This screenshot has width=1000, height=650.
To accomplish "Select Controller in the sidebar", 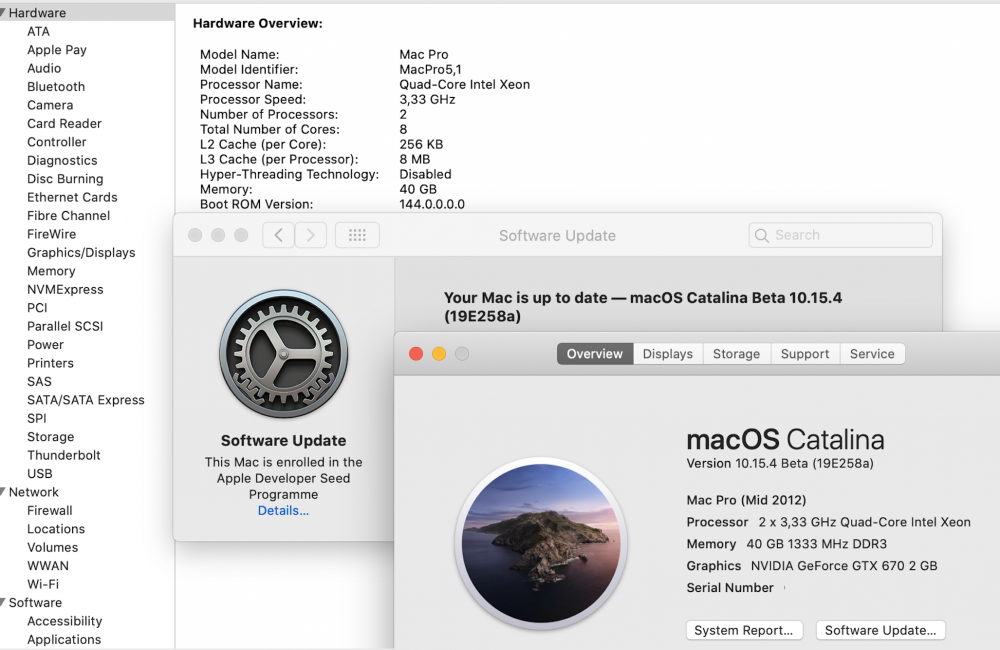I will coord(57,142).
